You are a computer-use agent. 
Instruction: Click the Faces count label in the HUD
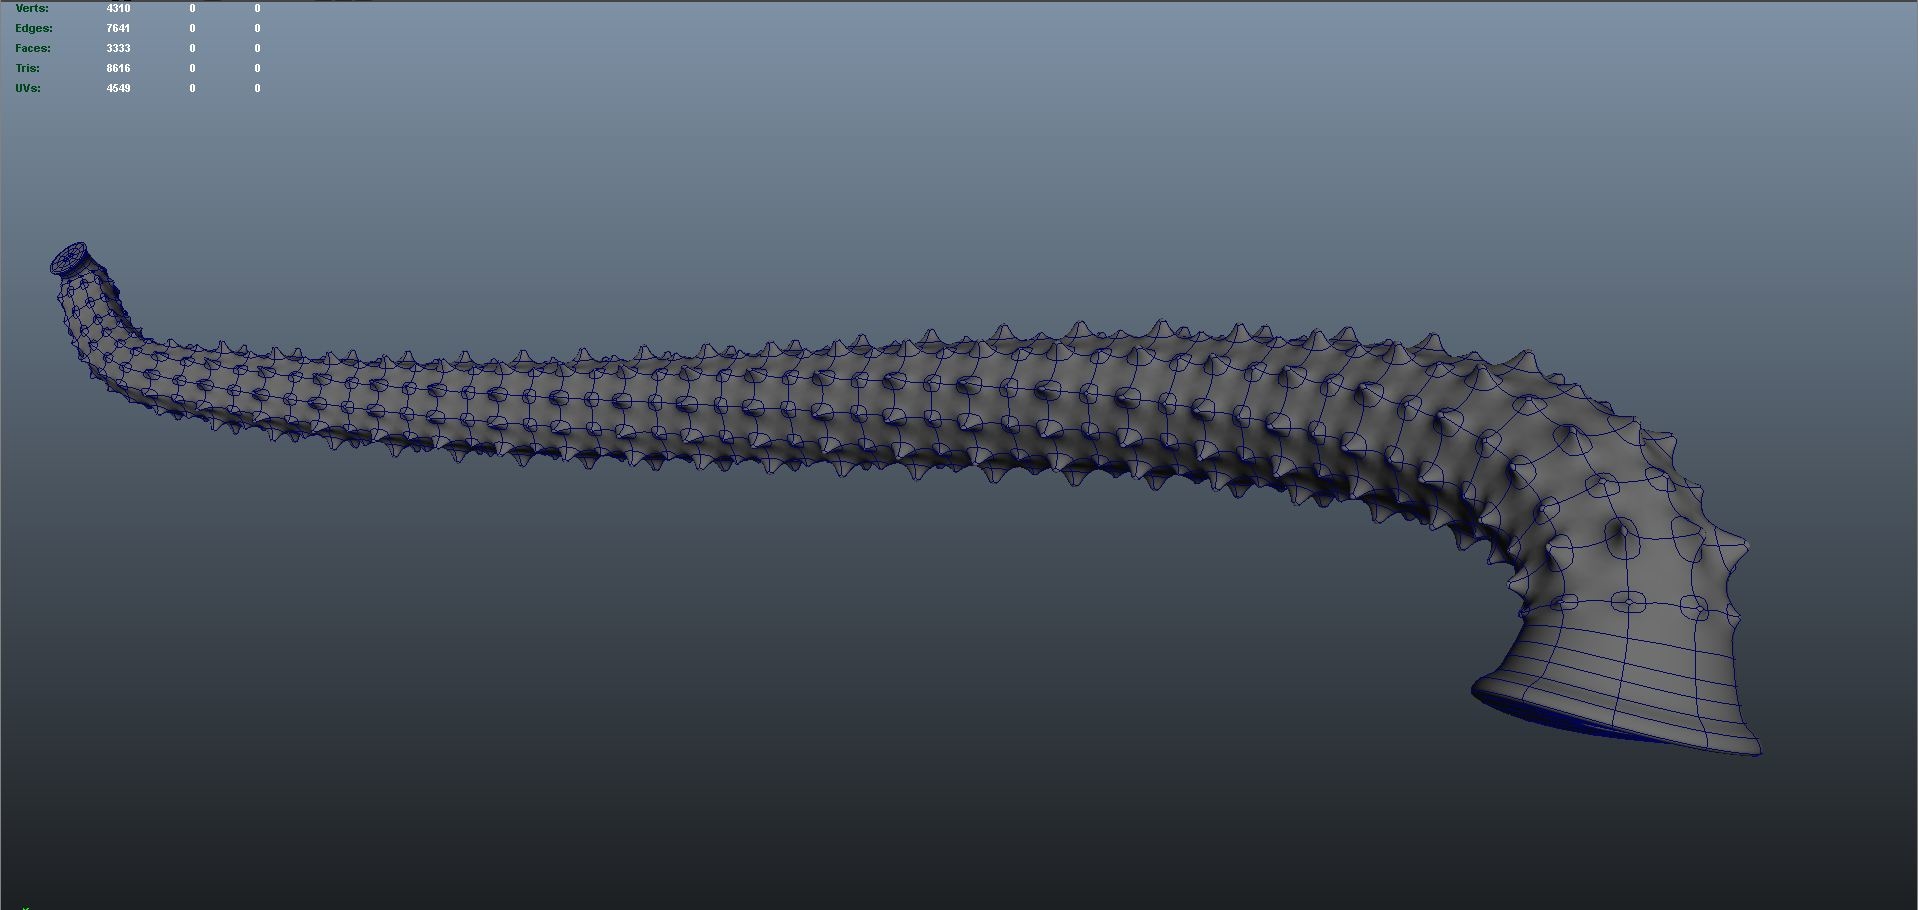(x=31, y=47)
